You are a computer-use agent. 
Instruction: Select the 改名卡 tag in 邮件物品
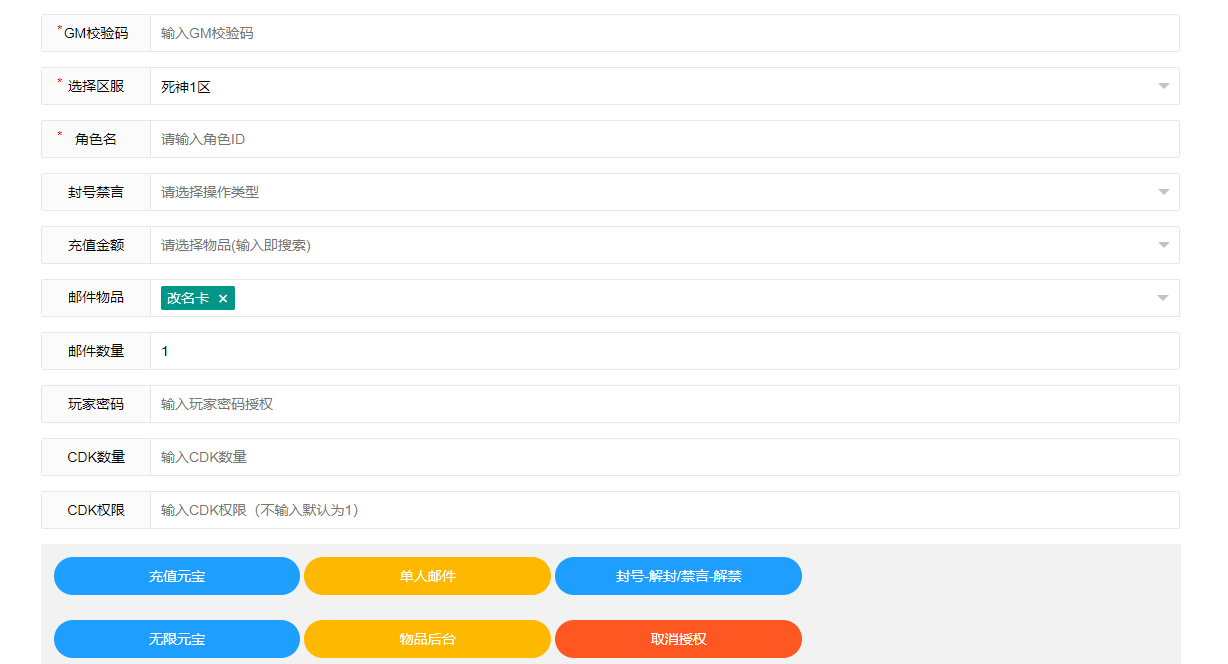tap(188, 298)
